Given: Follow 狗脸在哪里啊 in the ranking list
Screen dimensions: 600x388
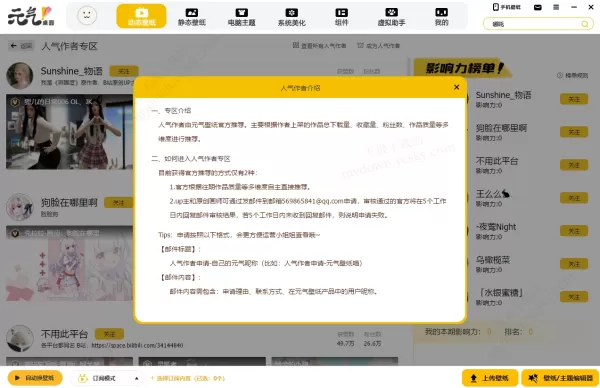Looking at the screenshot, I should tap(574, 132).
